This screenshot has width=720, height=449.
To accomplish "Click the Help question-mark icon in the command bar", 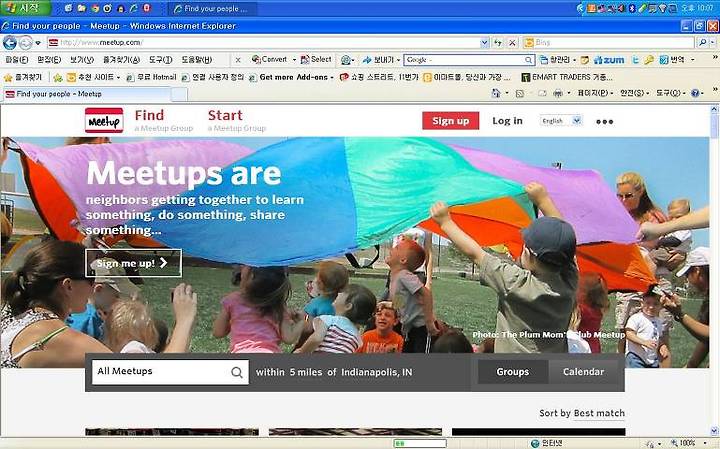I will pos(695,93).
